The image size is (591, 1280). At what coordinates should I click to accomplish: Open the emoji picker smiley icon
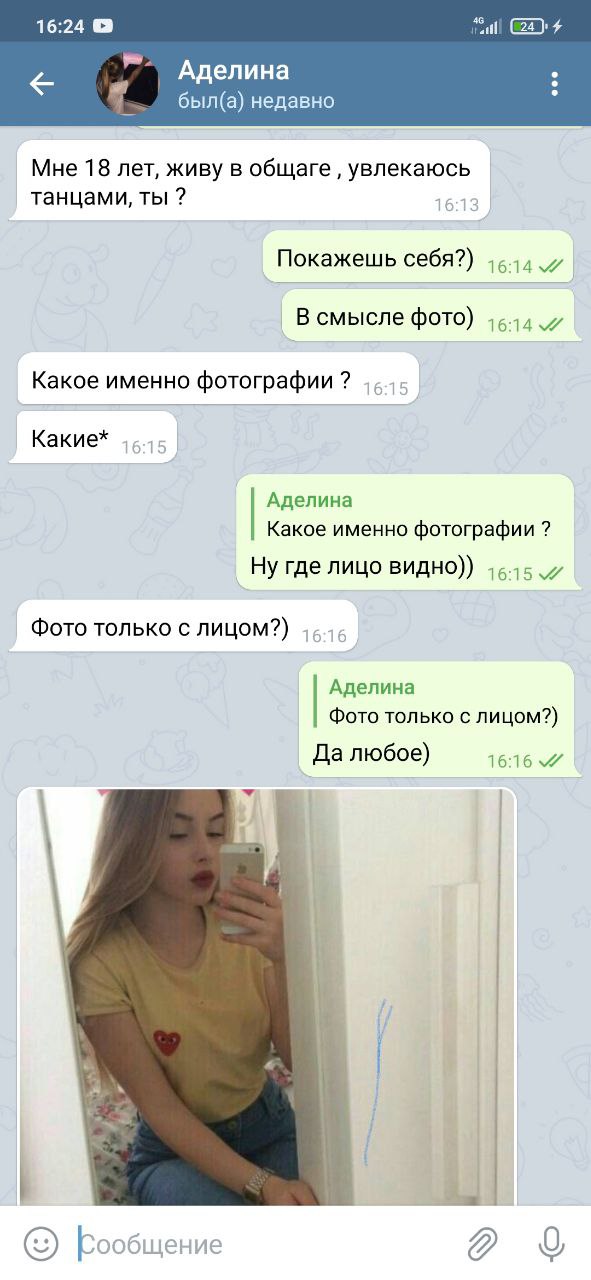click(41, 1244)
